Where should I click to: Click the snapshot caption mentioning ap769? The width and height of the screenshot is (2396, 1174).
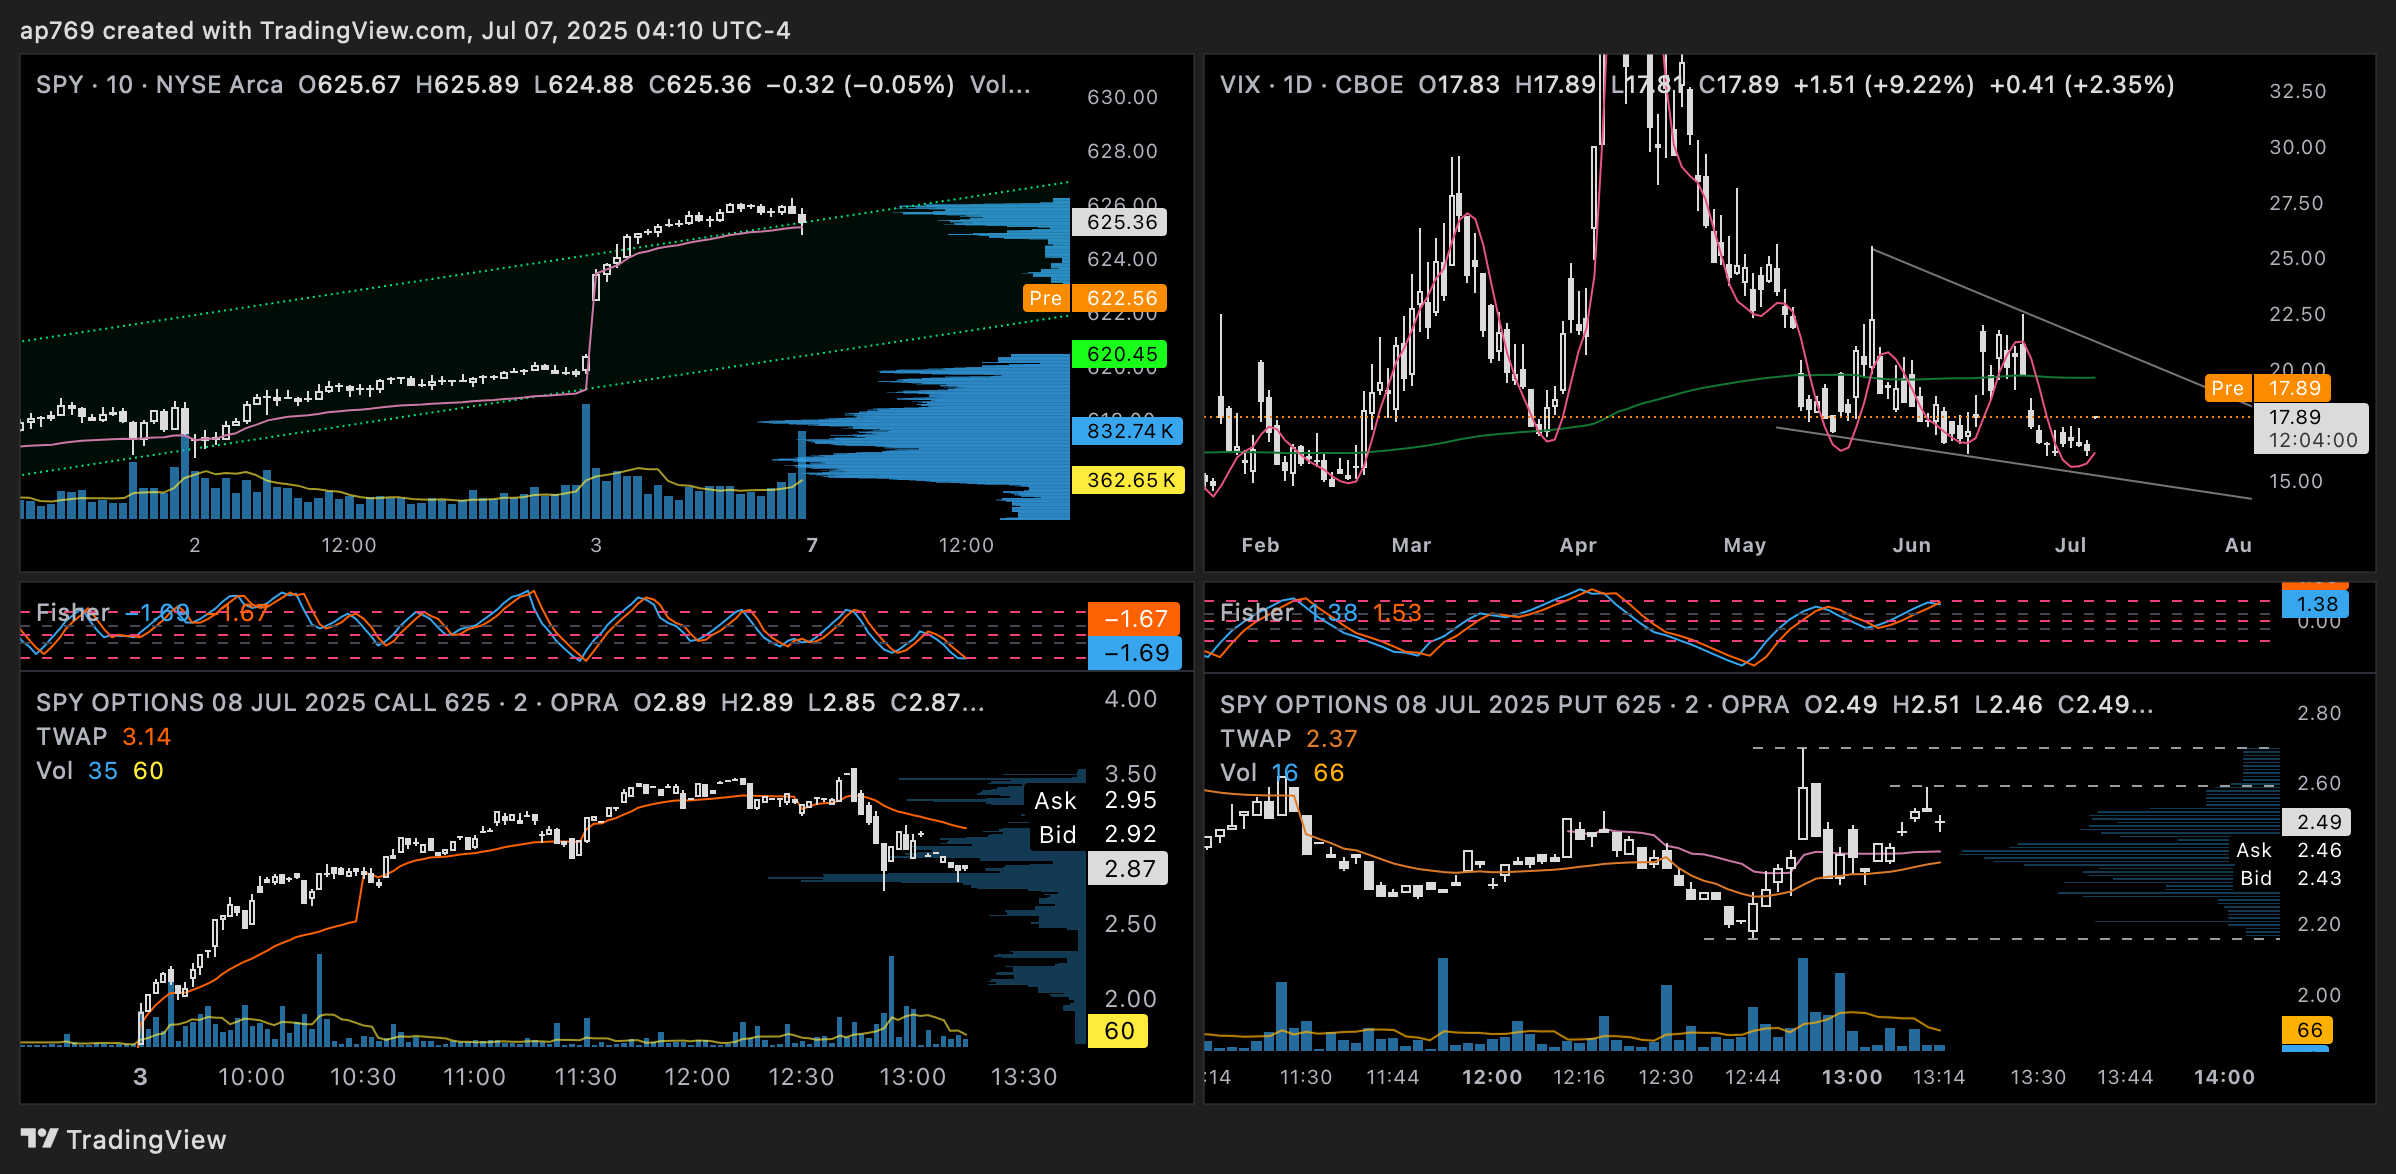click(x=405, y=30)
